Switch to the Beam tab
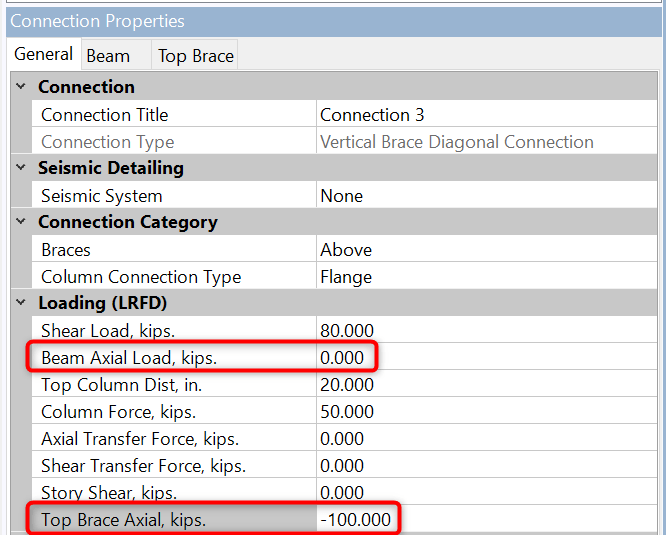666x535 pixels. click(x=108, y=56)
